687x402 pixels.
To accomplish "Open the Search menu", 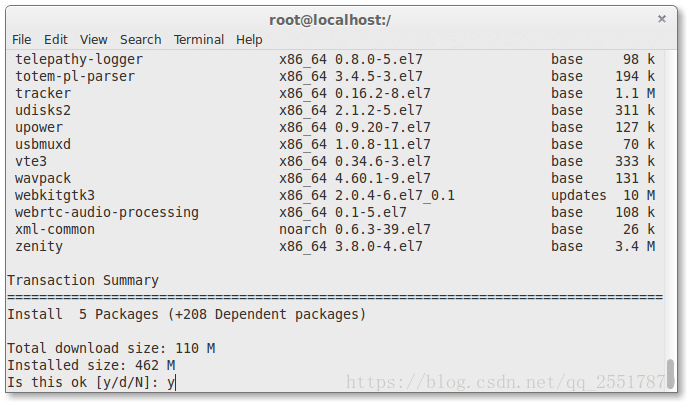I will tap(141, 40).
